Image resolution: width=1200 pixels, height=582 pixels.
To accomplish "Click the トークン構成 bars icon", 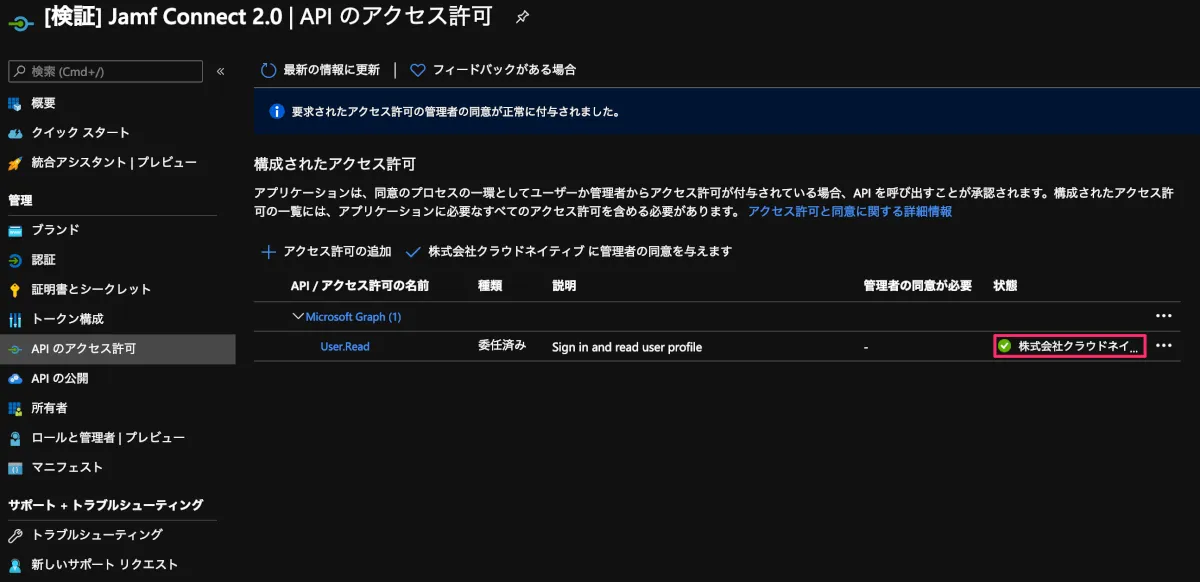I will (15, 320).
